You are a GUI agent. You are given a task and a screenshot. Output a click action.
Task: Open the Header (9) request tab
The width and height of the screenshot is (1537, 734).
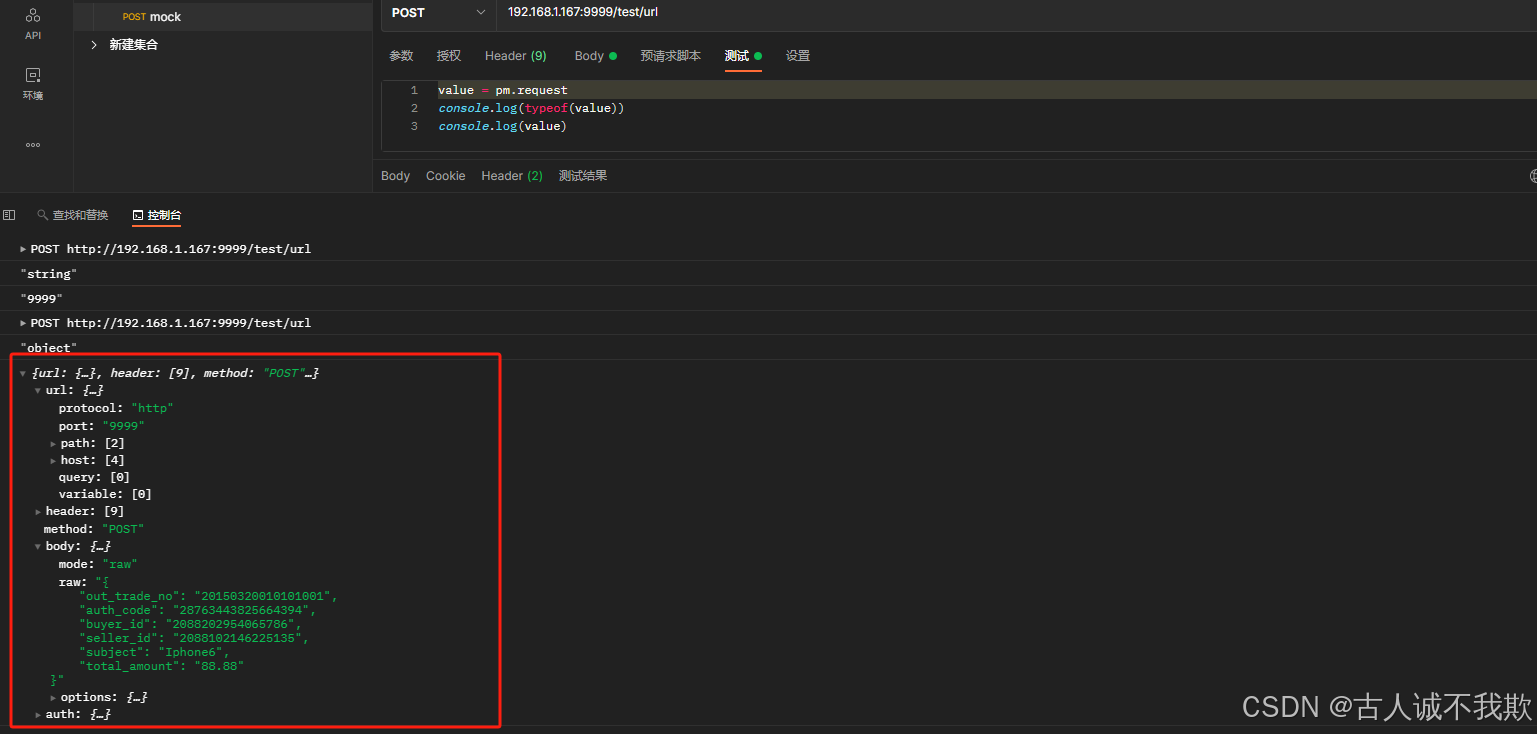pos(516,56)
